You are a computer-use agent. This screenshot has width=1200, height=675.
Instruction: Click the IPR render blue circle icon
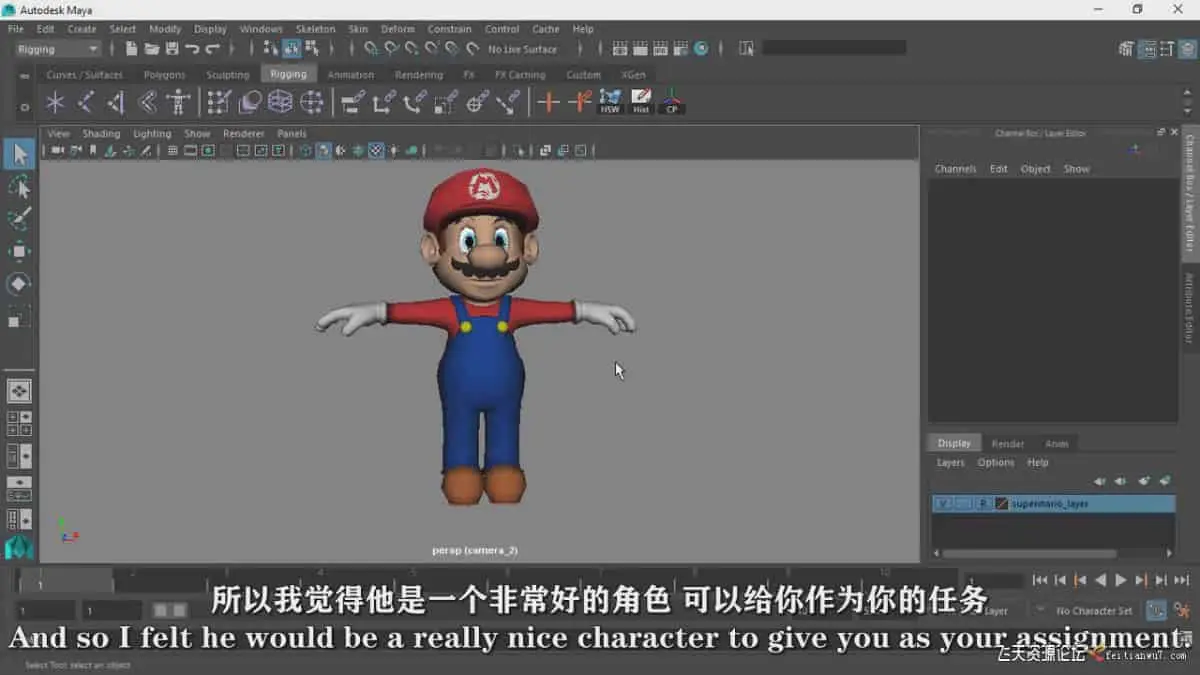click(x=701, y=48)
